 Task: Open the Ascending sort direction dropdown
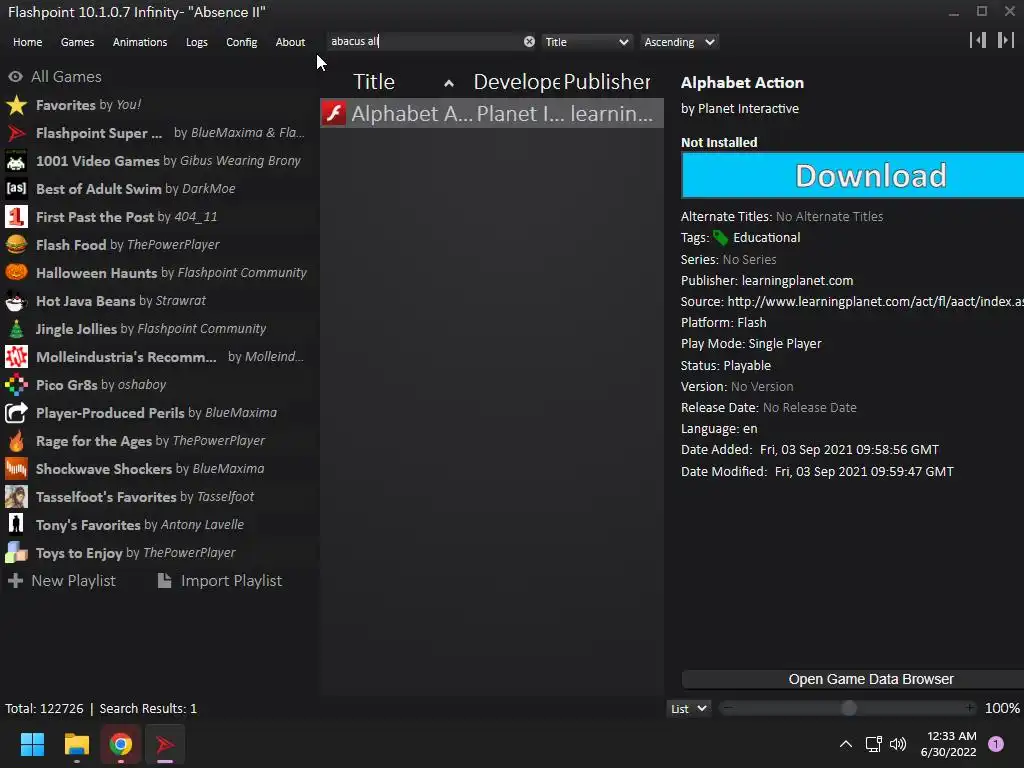(679, 42)
